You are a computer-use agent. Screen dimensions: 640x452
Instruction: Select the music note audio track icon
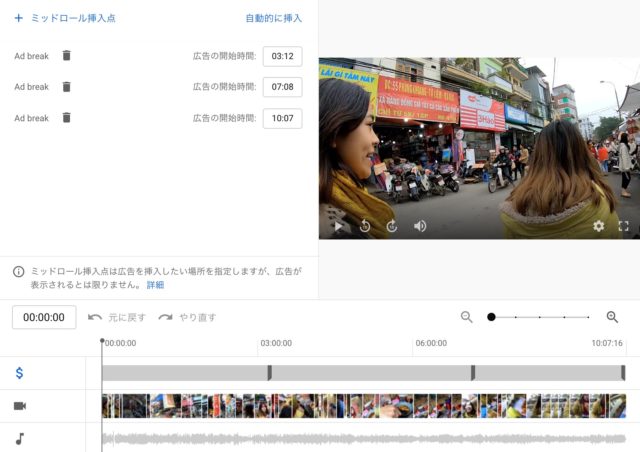tap(20, 439)
